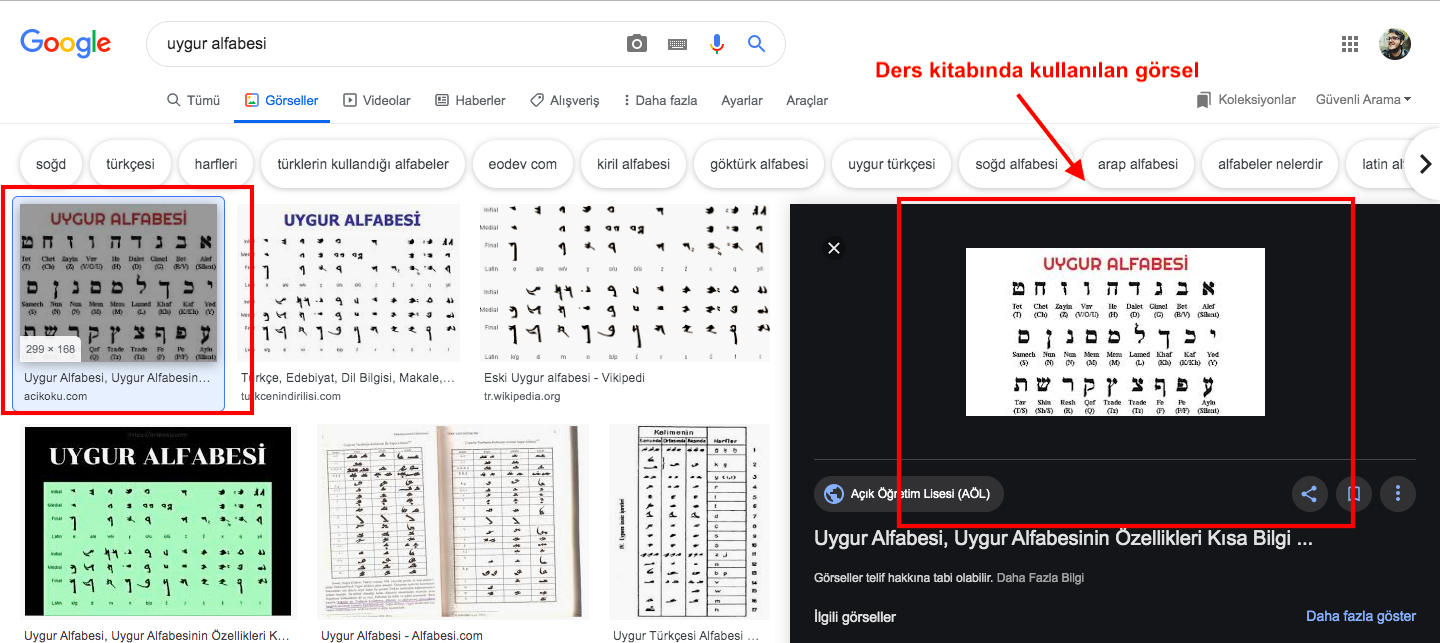Switch to the Haberler tab

point(470,100)
